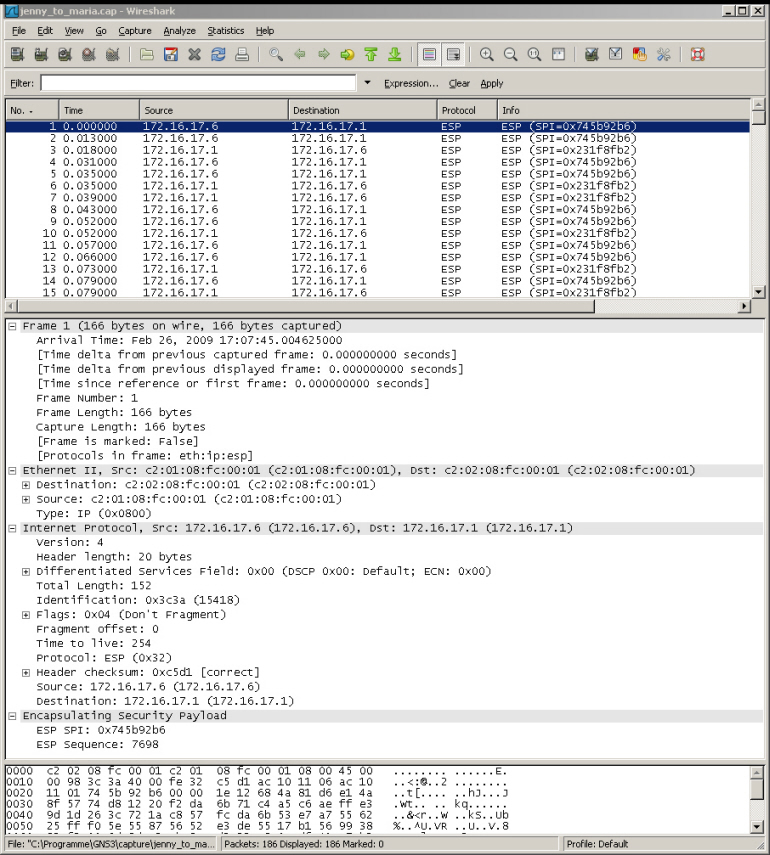
Task: Edit display filters icon
Action: click(616, 54)
